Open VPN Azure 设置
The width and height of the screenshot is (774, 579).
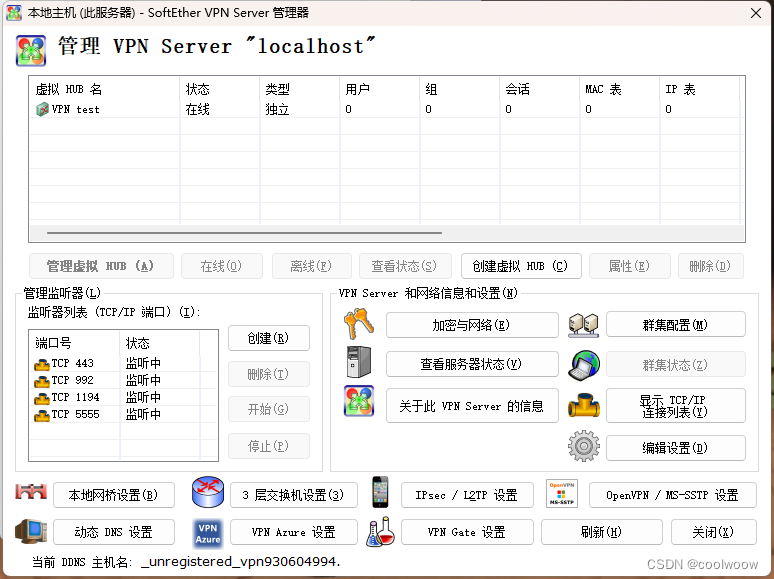pos(294,532)
